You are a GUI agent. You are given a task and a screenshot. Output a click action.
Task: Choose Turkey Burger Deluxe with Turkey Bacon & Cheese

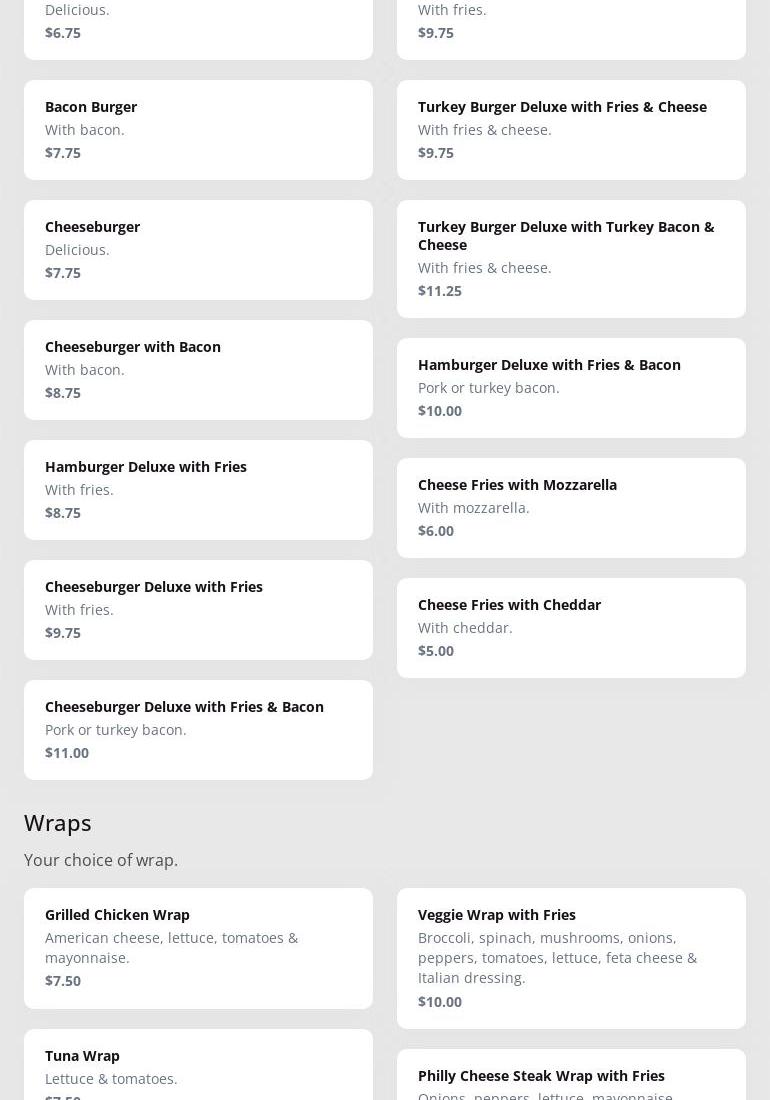[x=571, y=259]
